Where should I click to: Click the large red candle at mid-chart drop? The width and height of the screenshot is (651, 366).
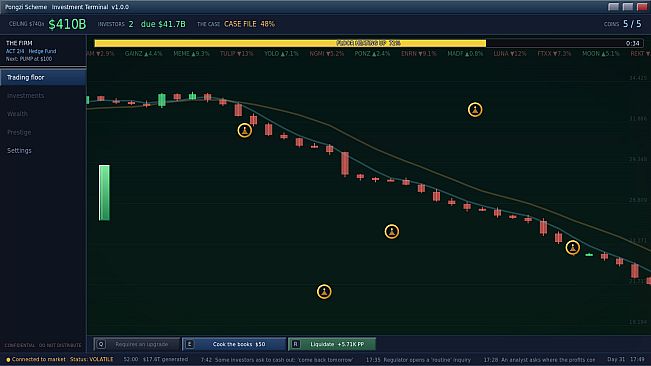pyautogui.click(x=345, y=163)
